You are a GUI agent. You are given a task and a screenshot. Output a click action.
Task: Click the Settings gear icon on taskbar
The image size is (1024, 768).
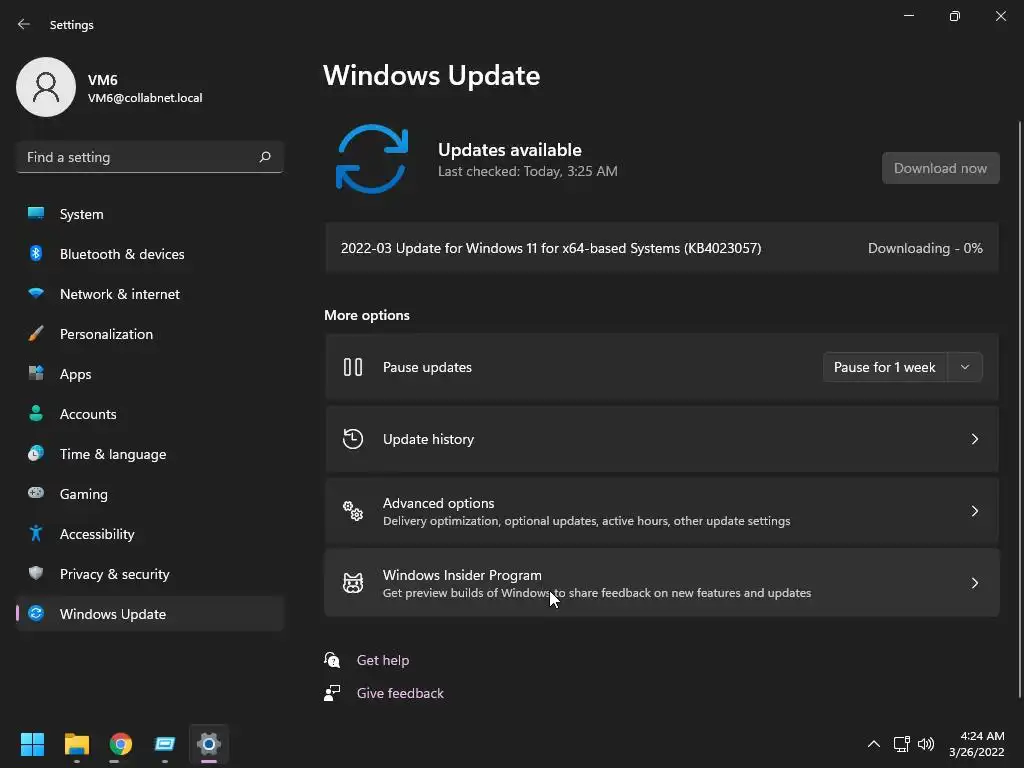pos(209,744)
